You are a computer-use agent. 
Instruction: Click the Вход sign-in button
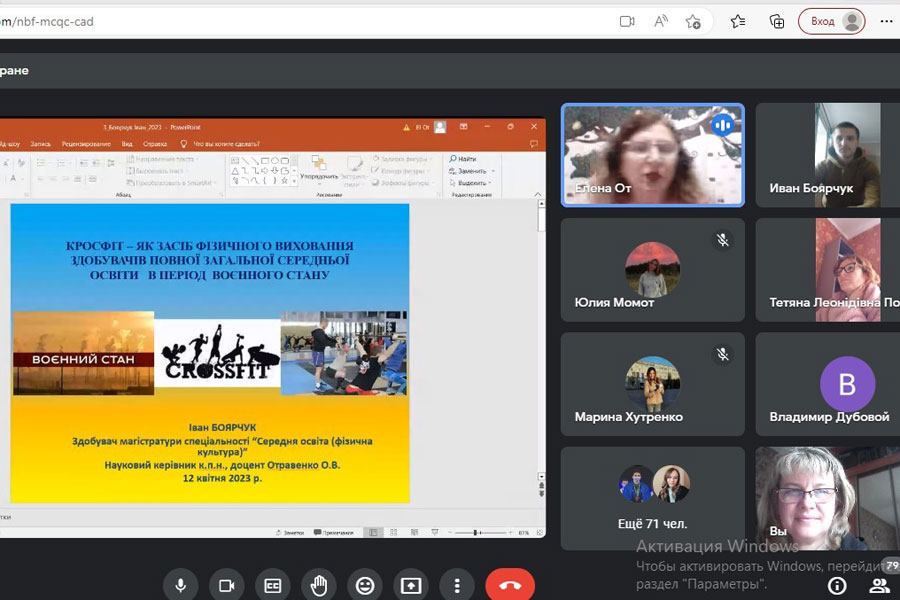(x=832, y=21)
